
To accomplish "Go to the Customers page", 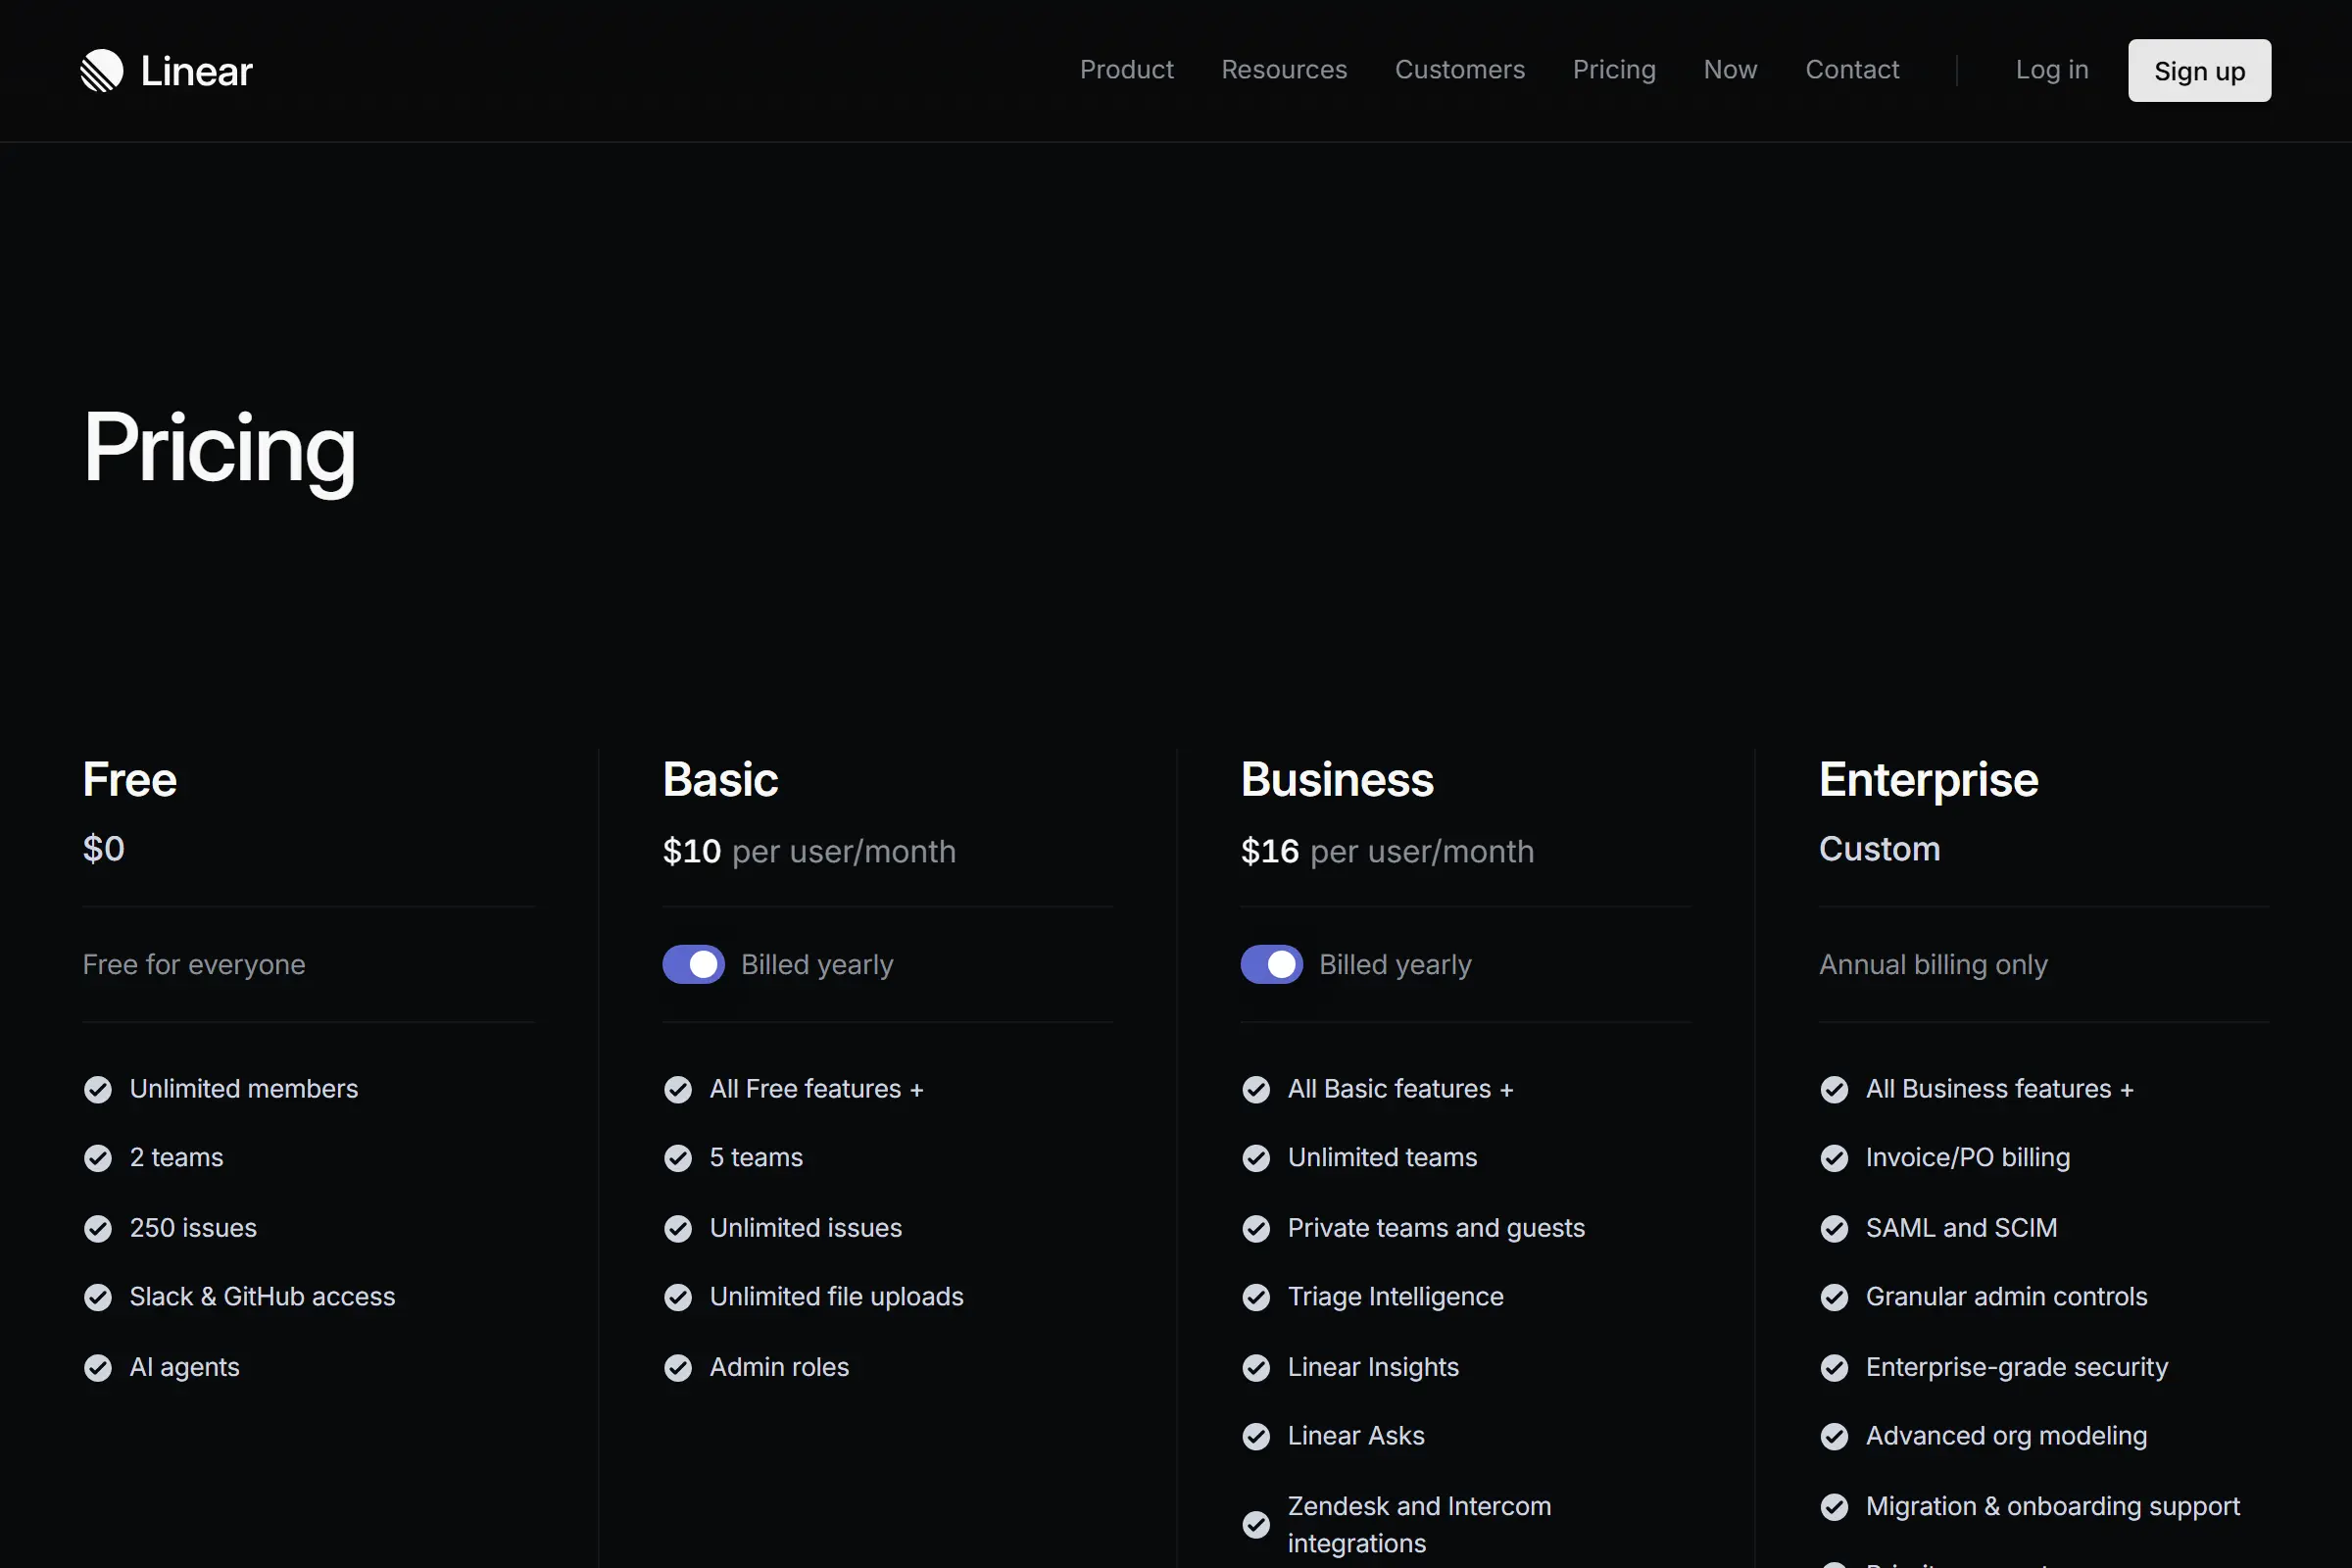I will [x=1460, y=70].
